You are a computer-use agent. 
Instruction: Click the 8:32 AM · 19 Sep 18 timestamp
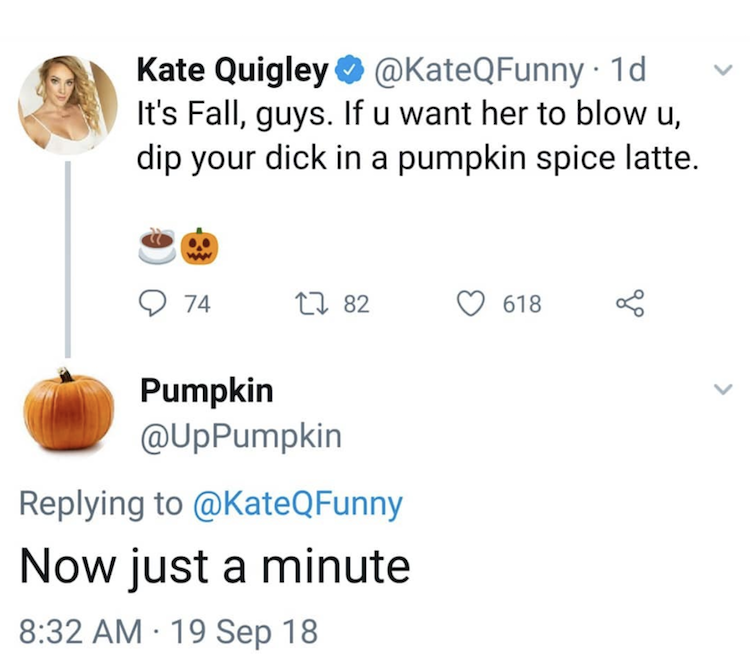(168, 631)
